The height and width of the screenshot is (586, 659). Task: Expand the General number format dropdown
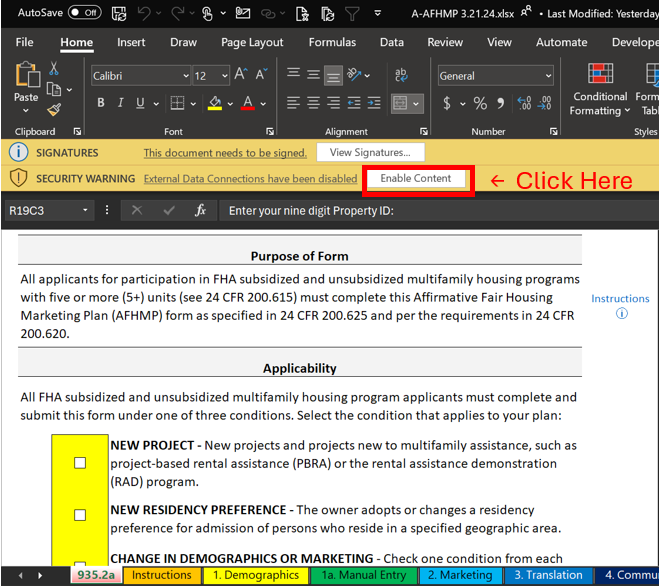click(x=548, y=77)
